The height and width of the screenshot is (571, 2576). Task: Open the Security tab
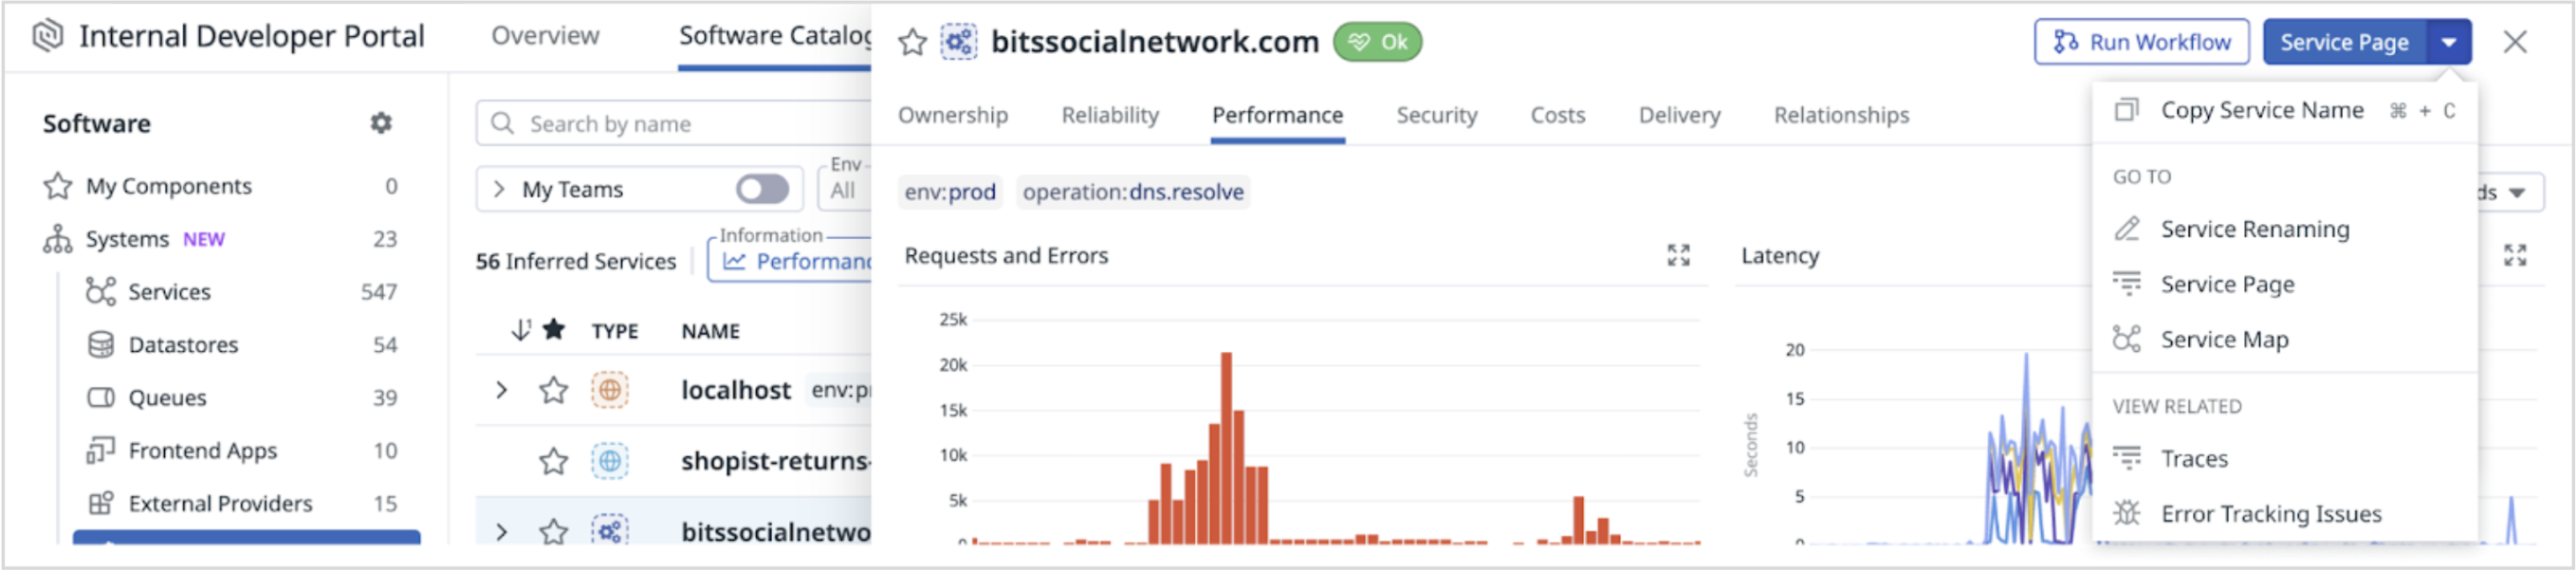pyautogui.click(x=1436, y=115)
